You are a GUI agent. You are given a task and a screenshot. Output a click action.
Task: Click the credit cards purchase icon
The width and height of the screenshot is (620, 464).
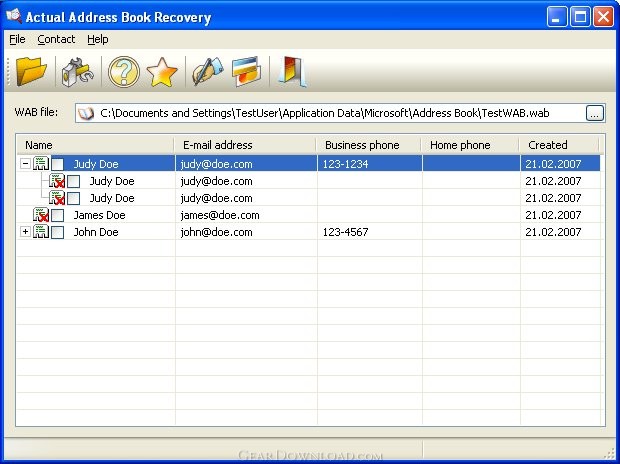point(246,72)
